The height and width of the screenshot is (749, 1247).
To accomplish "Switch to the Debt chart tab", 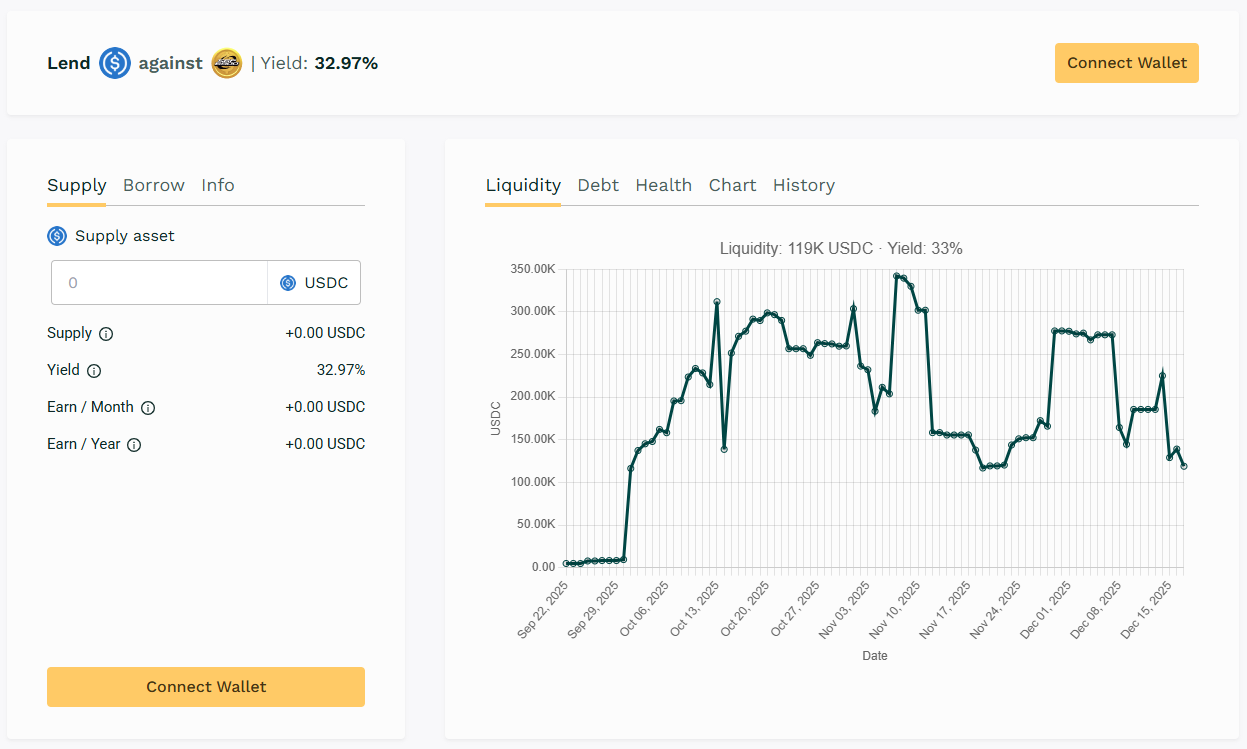I will [x=598, y=185].
